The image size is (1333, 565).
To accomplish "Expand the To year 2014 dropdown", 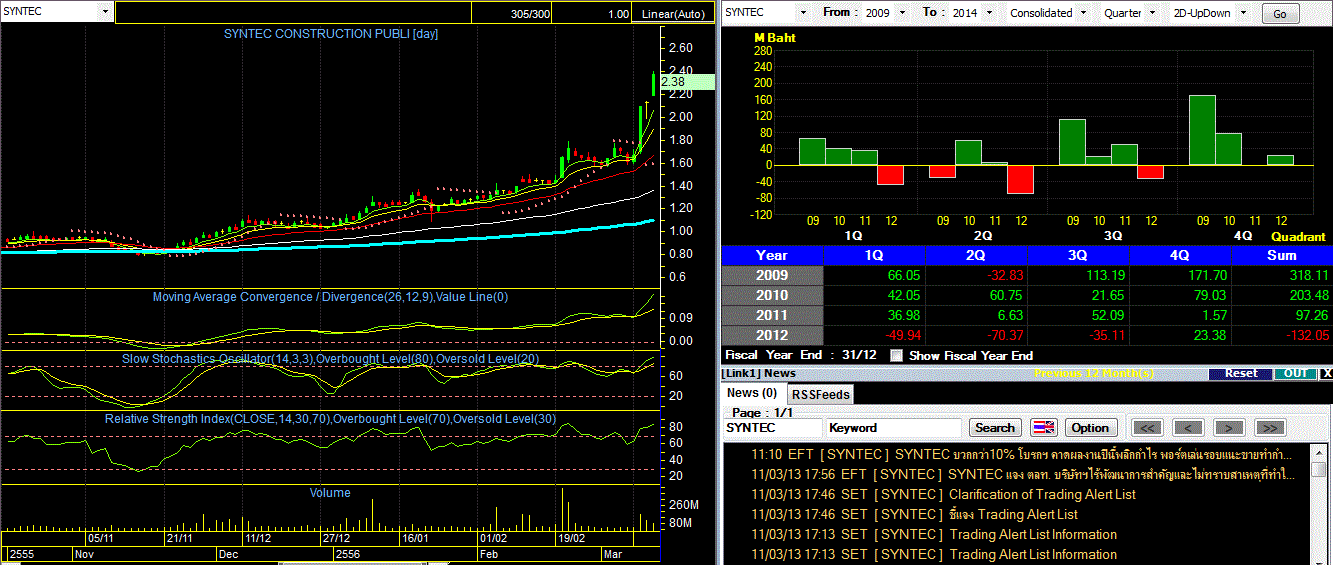I will pyautogui.click(x=989, y=12).
